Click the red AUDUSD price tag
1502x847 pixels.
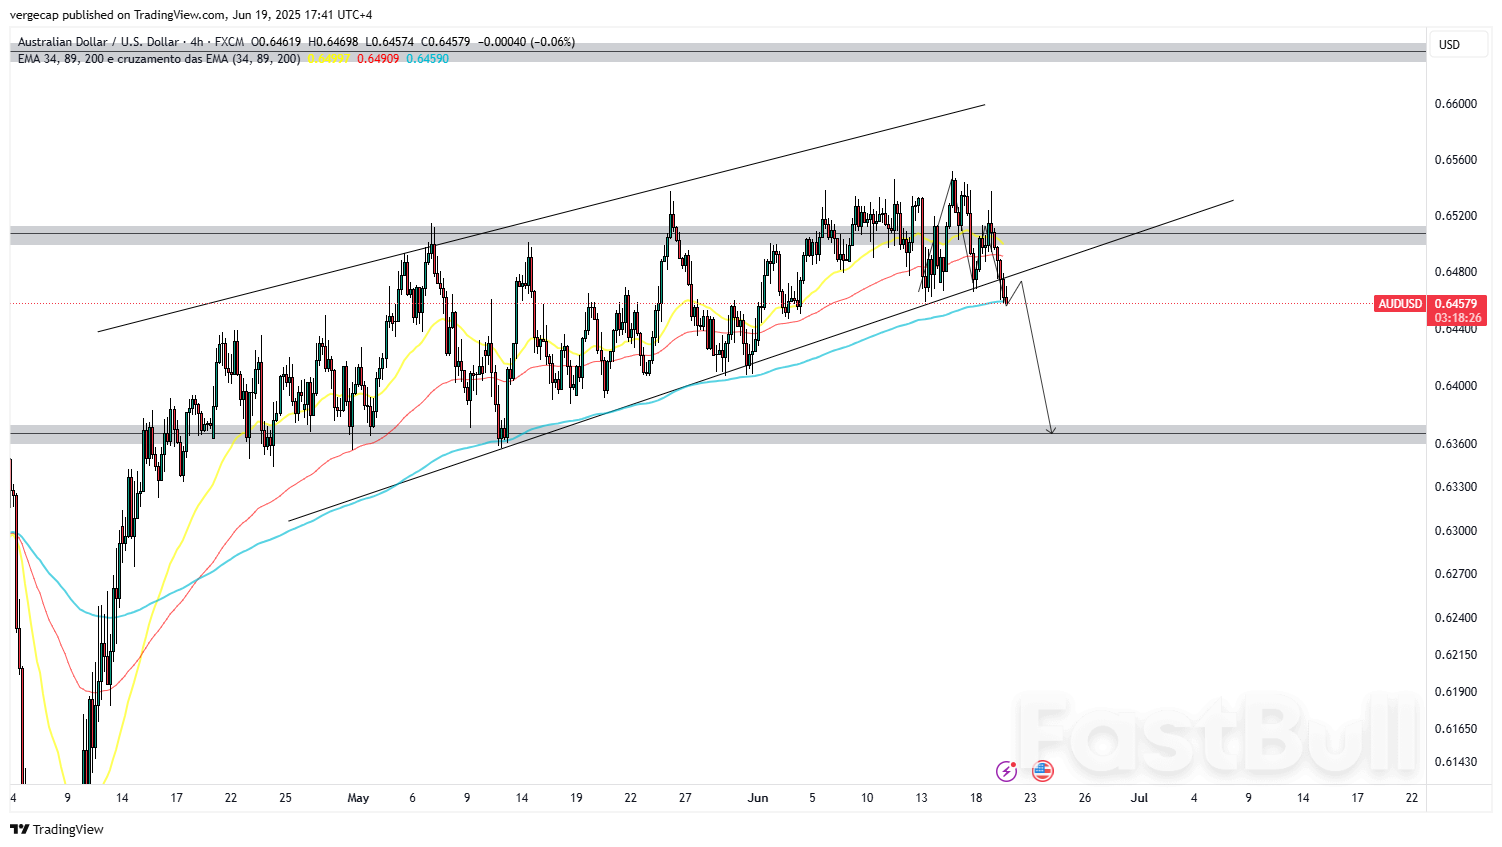(1400, 304)
